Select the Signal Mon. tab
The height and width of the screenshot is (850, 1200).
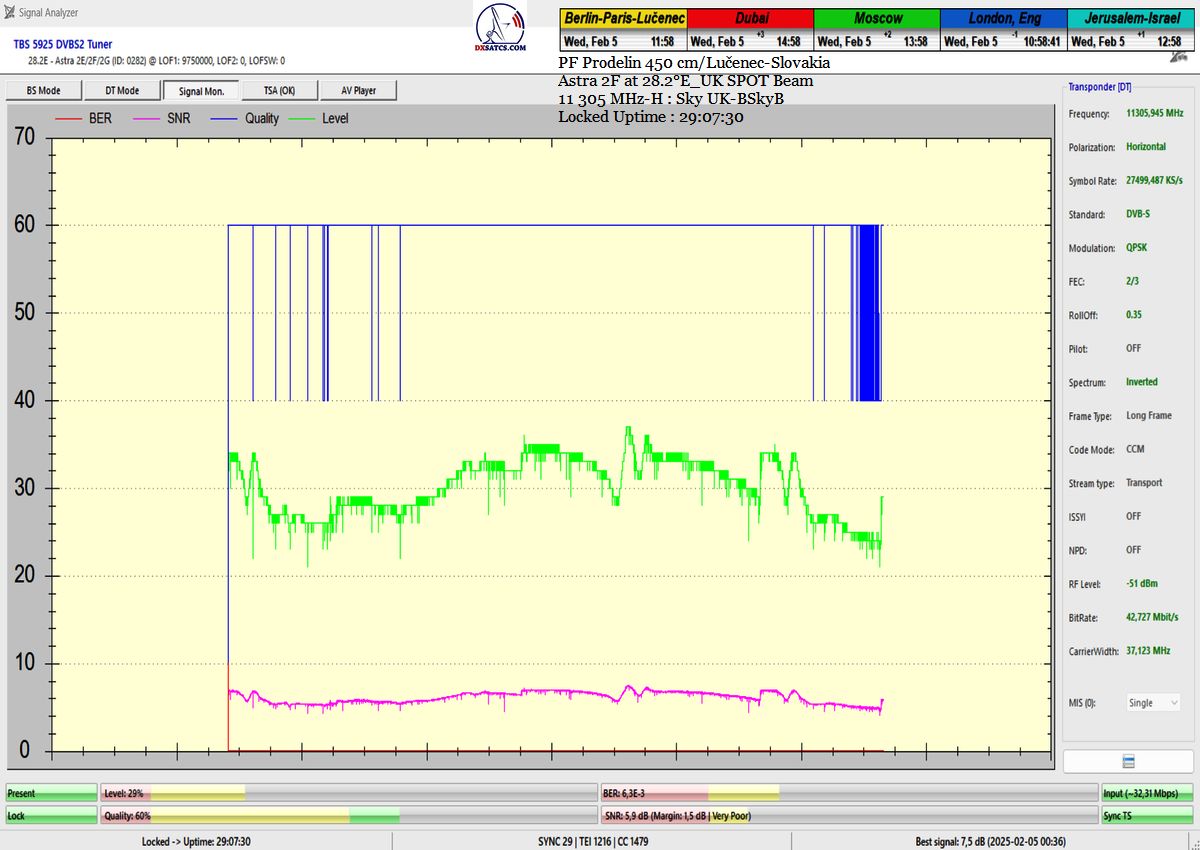coord(201,91)
